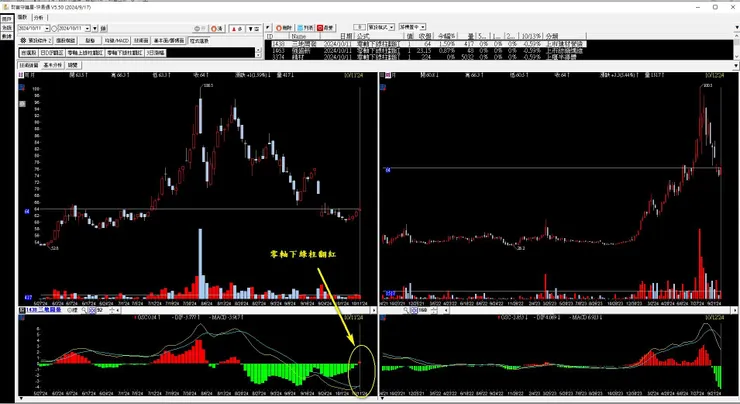Screen dimensions: 740x404
Task: Select the 程式選股 tab button
Action: [199, 41]
